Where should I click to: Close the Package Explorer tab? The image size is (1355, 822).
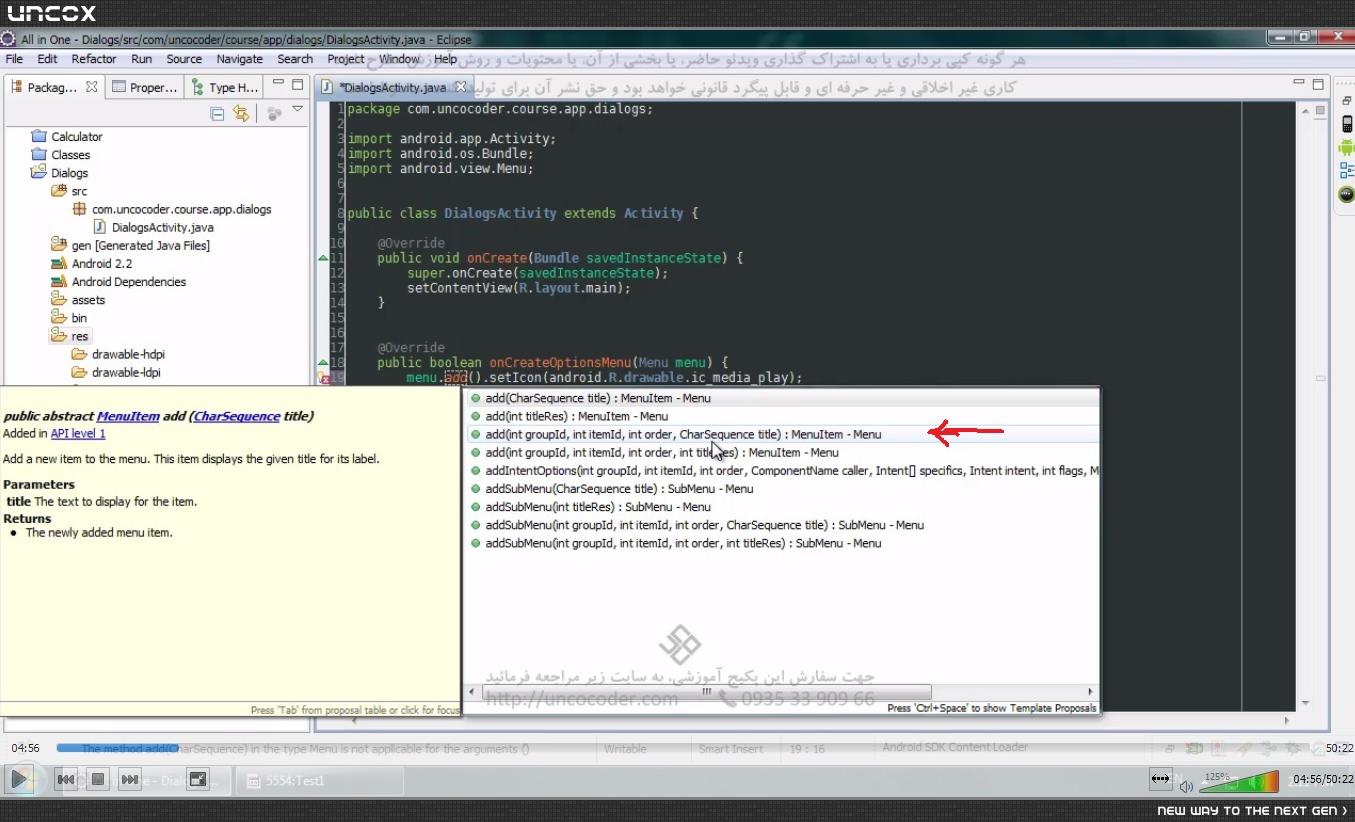[x=91, y=87]
